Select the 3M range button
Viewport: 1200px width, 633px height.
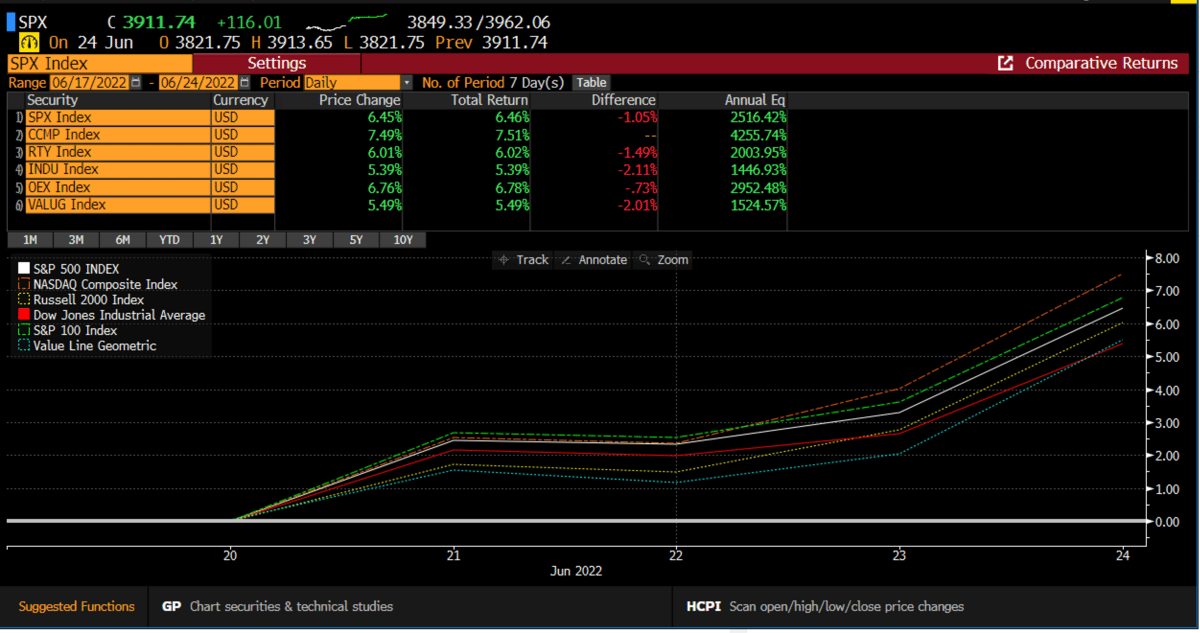coord(76,240)
